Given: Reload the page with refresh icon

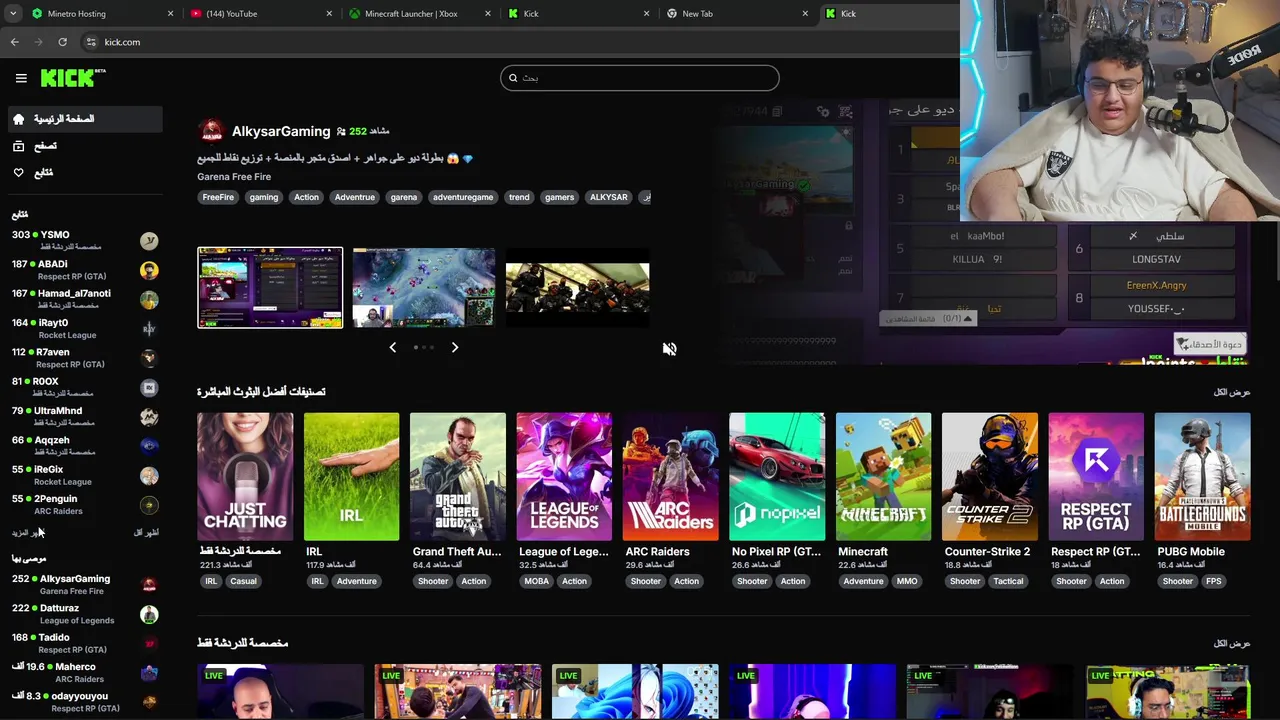Looking at the screenshot, I should click(x=62, y=42).
